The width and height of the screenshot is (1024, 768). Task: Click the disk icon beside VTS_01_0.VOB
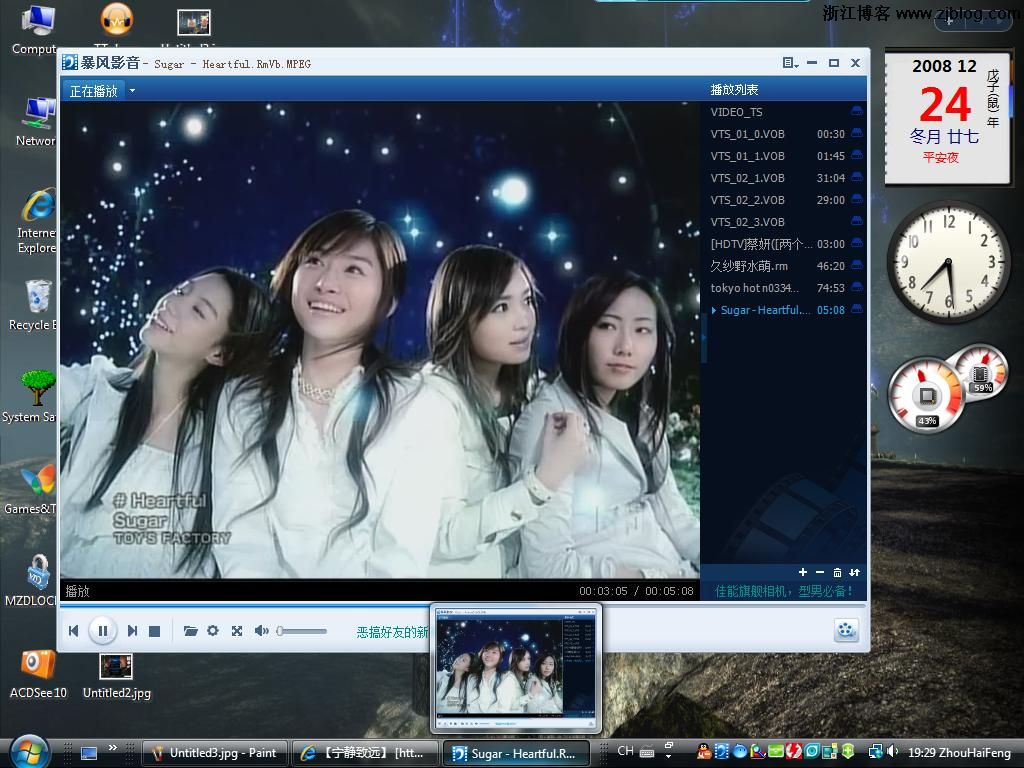(x=857, y=133)
